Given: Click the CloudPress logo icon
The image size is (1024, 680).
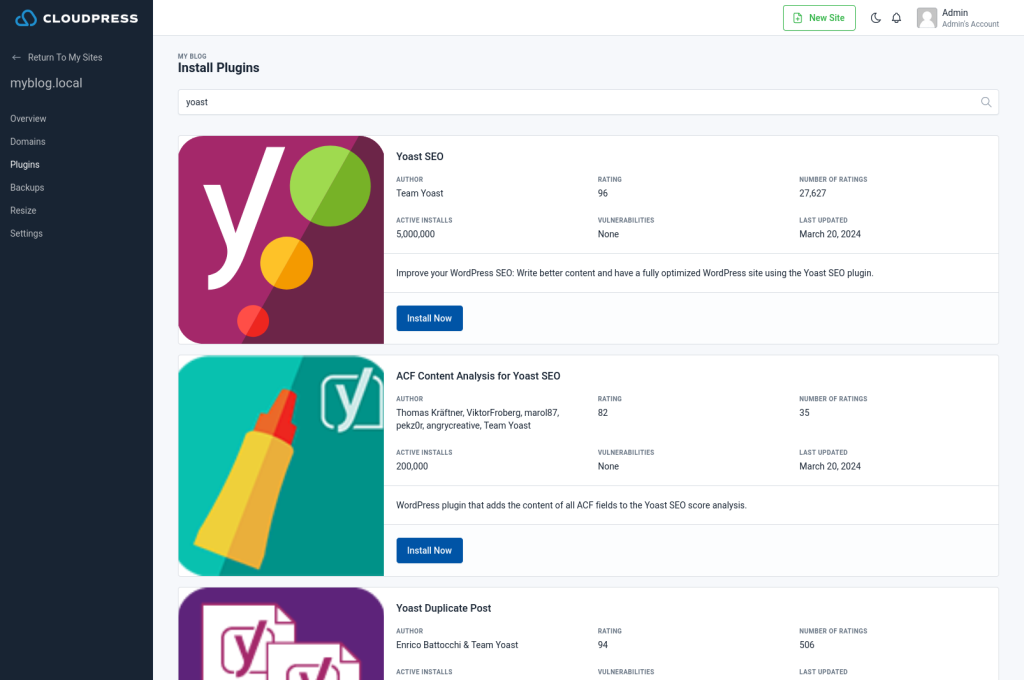Looking at the screenshot, I should point(25,18).
